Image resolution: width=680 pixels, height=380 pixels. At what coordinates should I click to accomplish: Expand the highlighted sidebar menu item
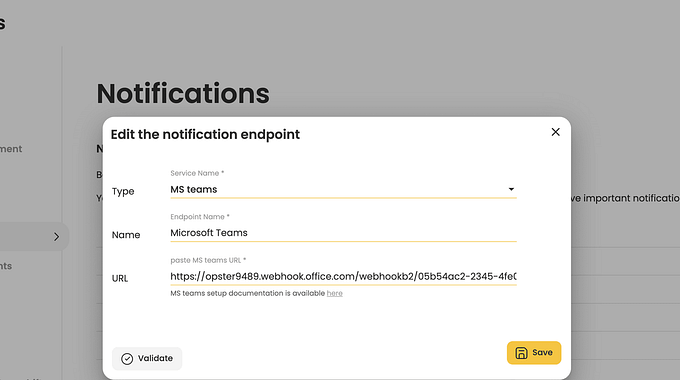tap(34, 237)
